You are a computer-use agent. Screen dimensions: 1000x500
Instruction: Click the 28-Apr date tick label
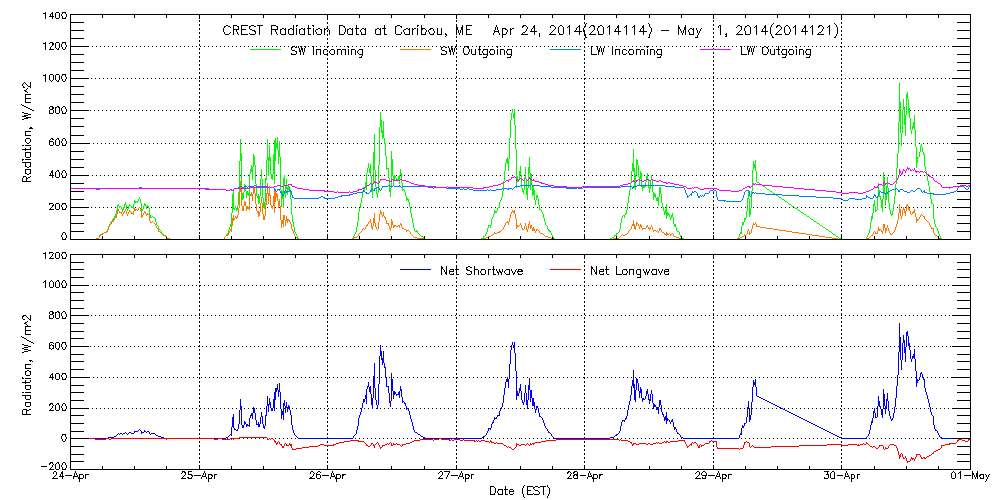click(585, 476)
